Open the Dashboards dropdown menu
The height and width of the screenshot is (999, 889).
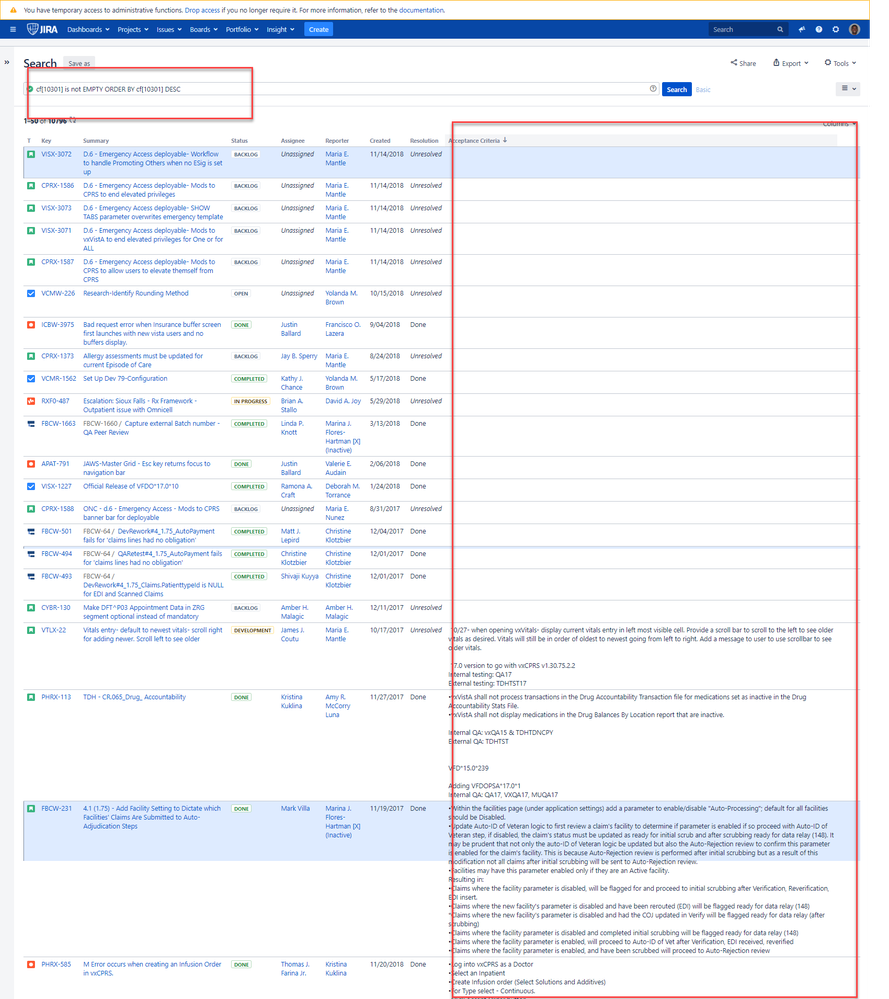pyautogui.click(x=88, y=29)
